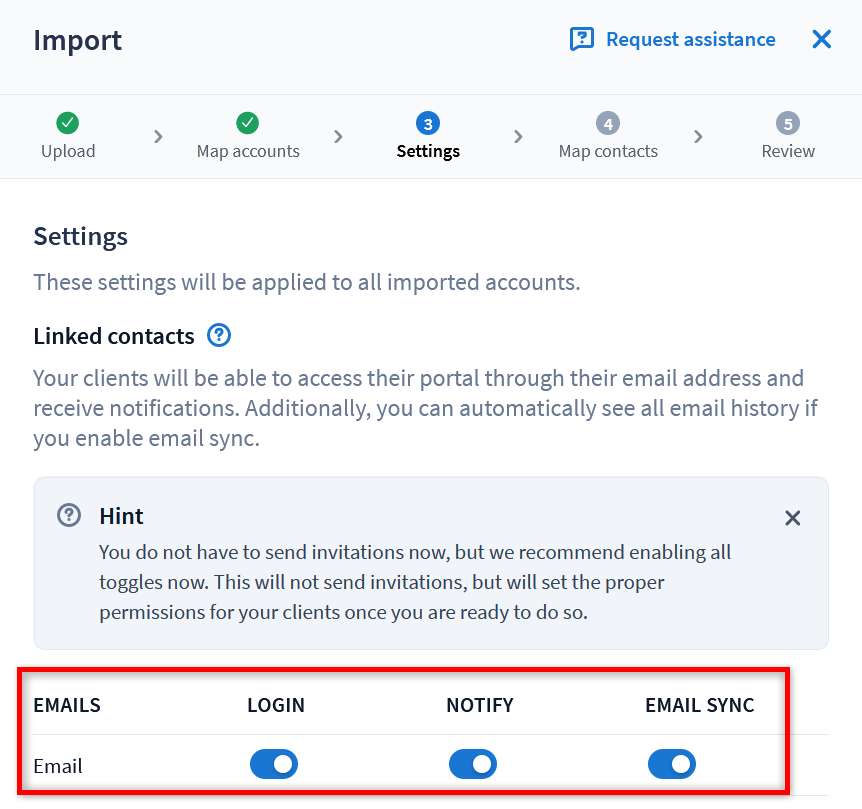The image size is (862, 809).
Task: Click the green checkmark above Upload
Action: pyautogui.click(x=68, y=123)
